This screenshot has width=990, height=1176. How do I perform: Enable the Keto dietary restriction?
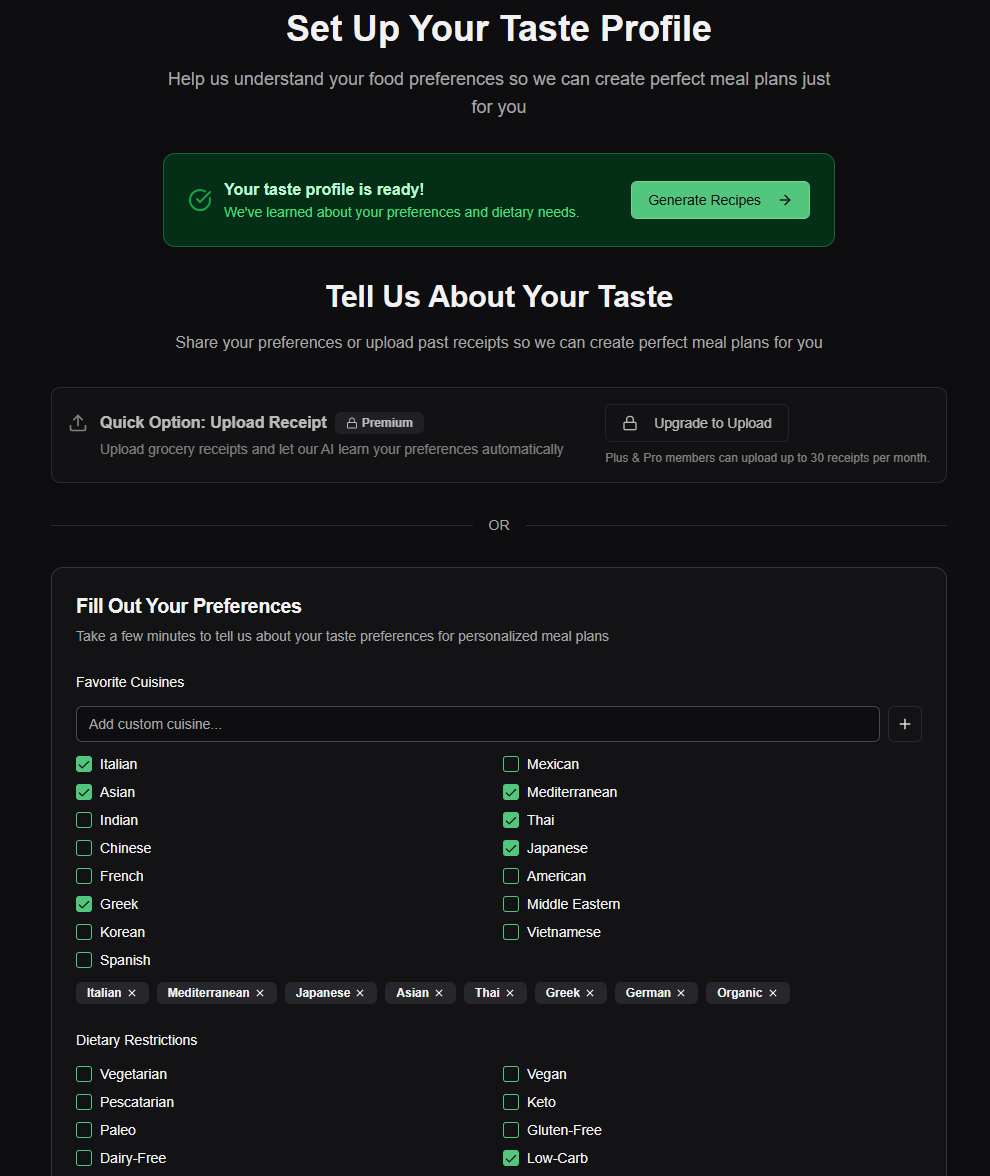[x=510, y=1101]
